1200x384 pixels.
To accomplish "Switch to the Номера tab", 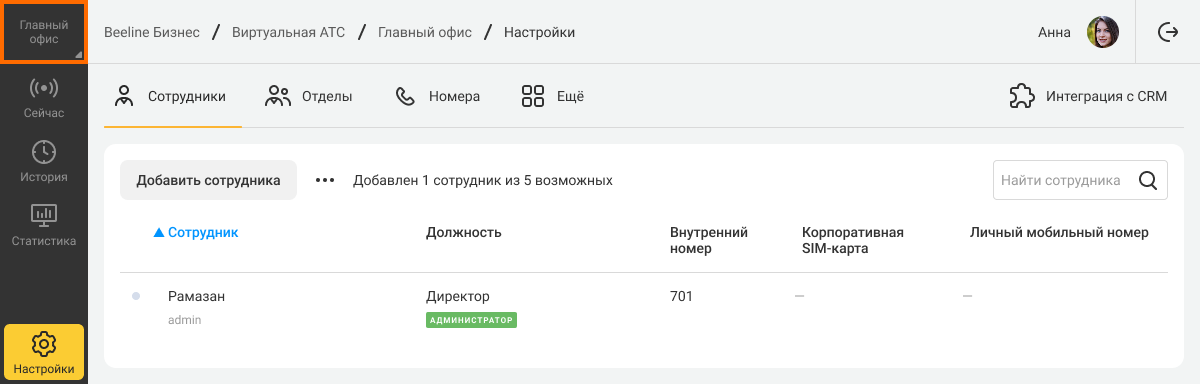I will coord(438,97).
